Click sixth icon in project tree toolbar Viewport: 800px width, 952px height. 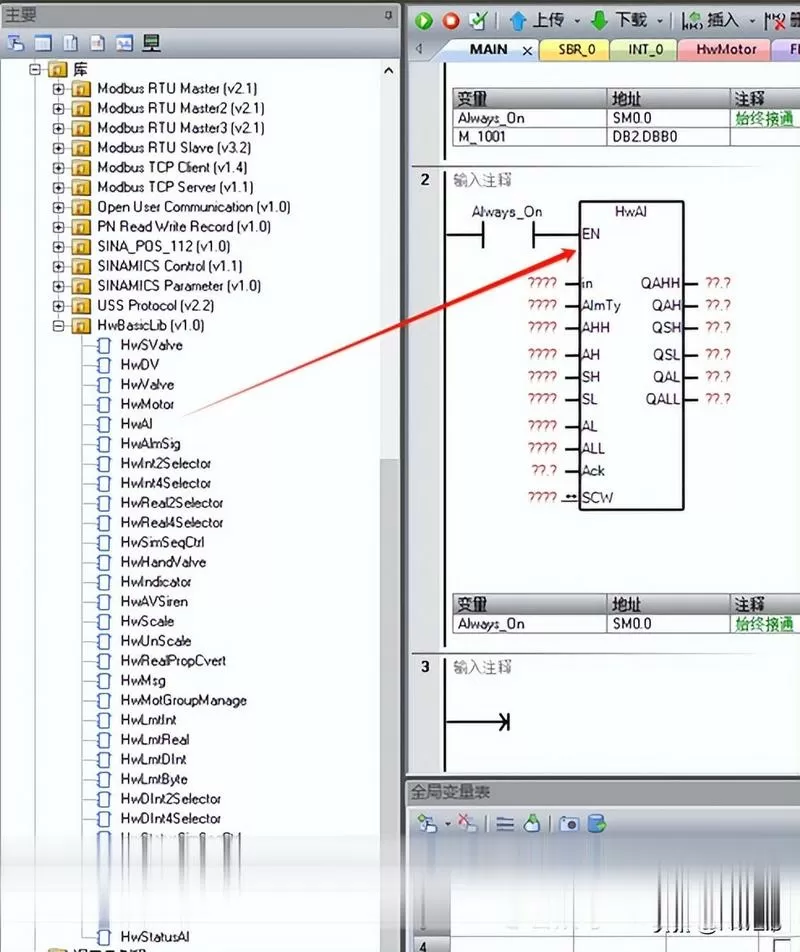pyautogui.click(x=151, y=43)
